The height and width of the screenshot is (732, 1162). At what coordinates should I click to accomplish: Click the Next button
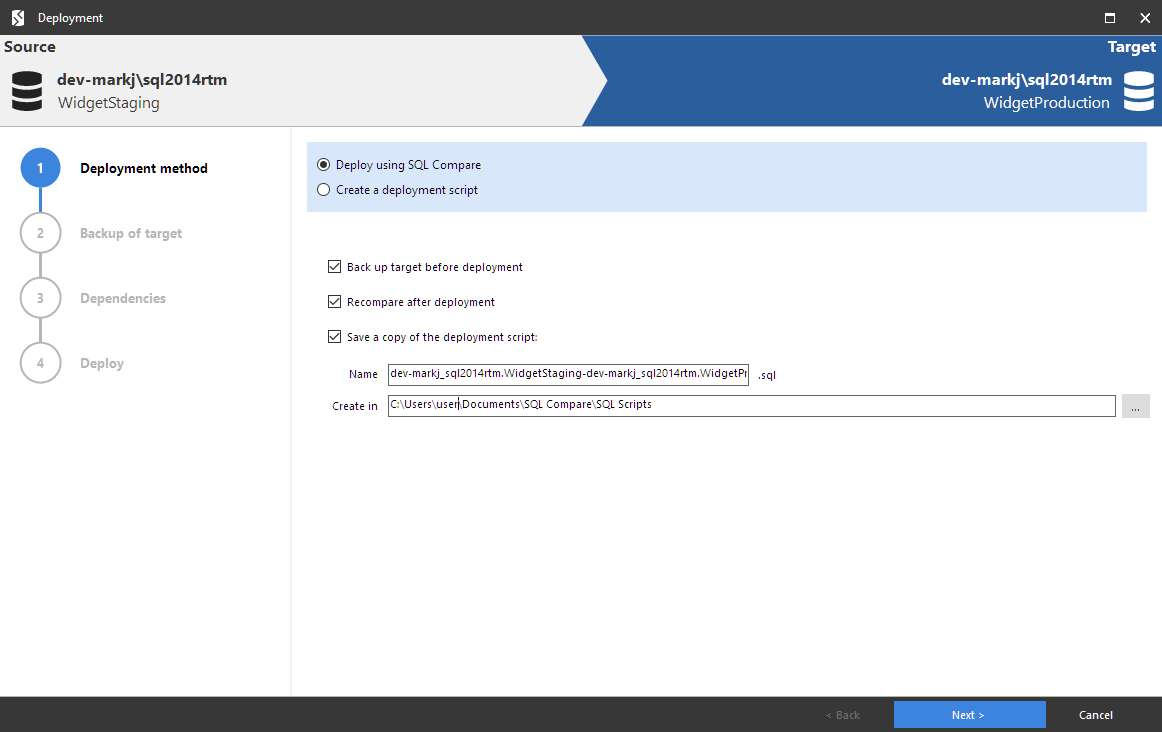point(968,714)
